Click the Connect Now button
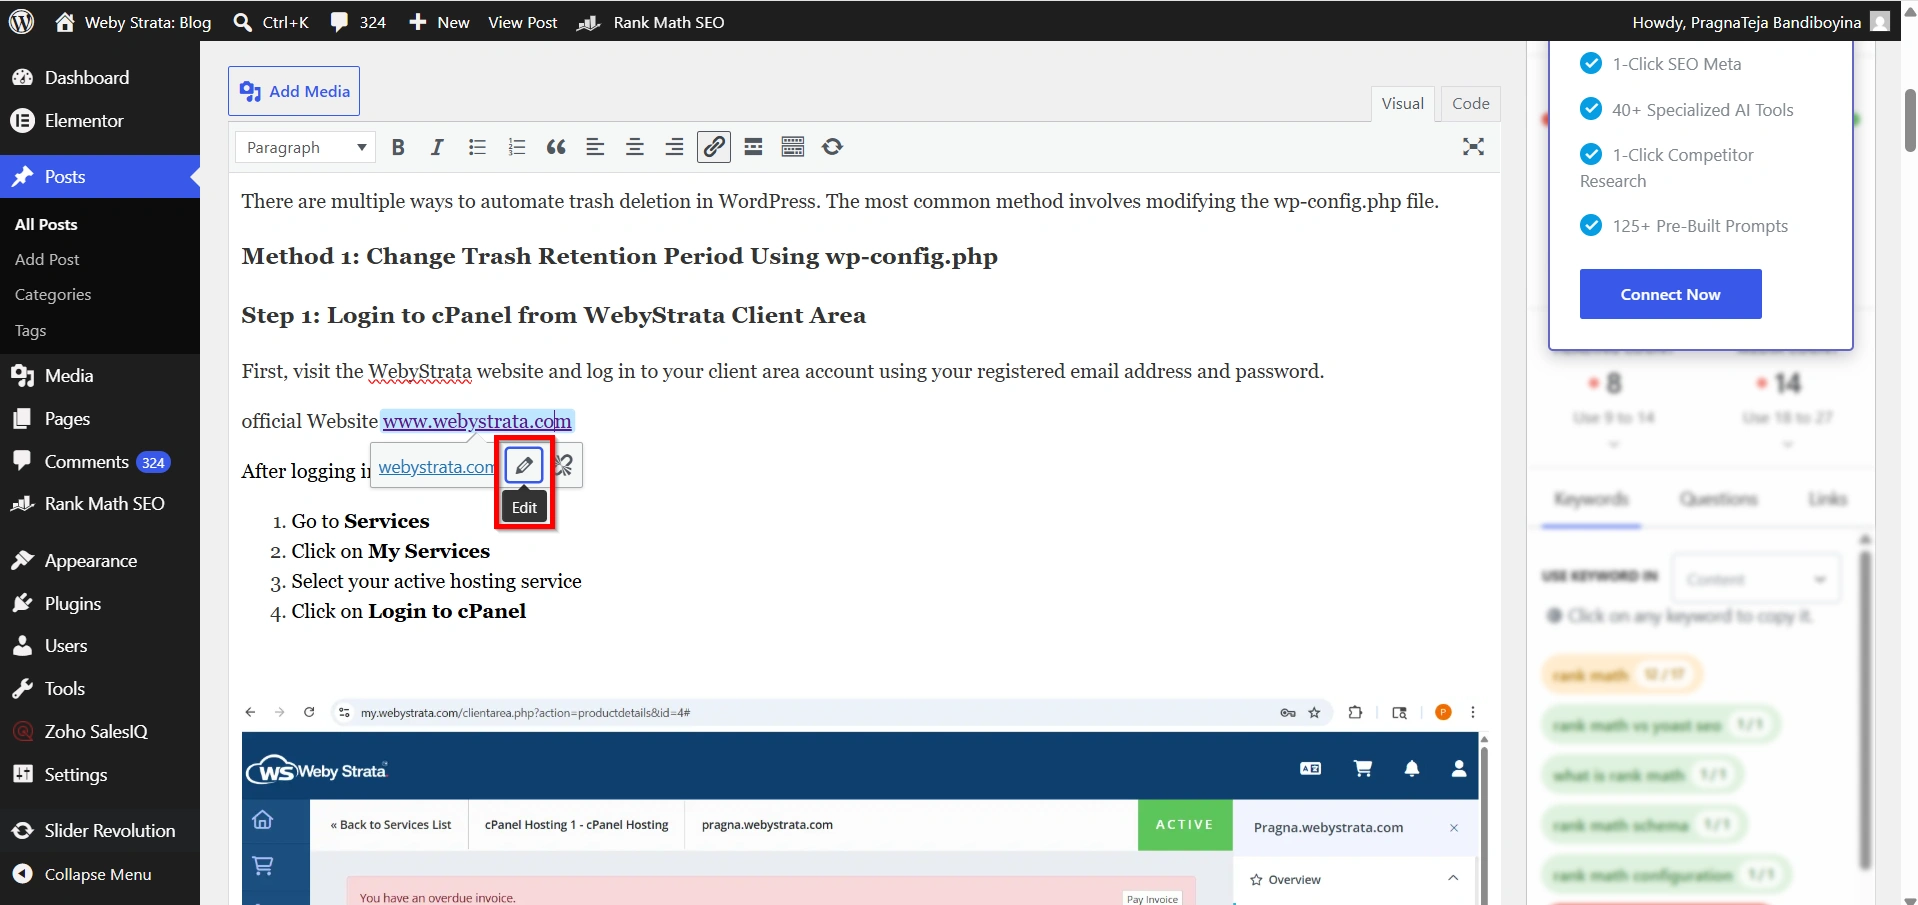The width and height of the screenshot is (1918, 905). click(x=1670, y=294)
